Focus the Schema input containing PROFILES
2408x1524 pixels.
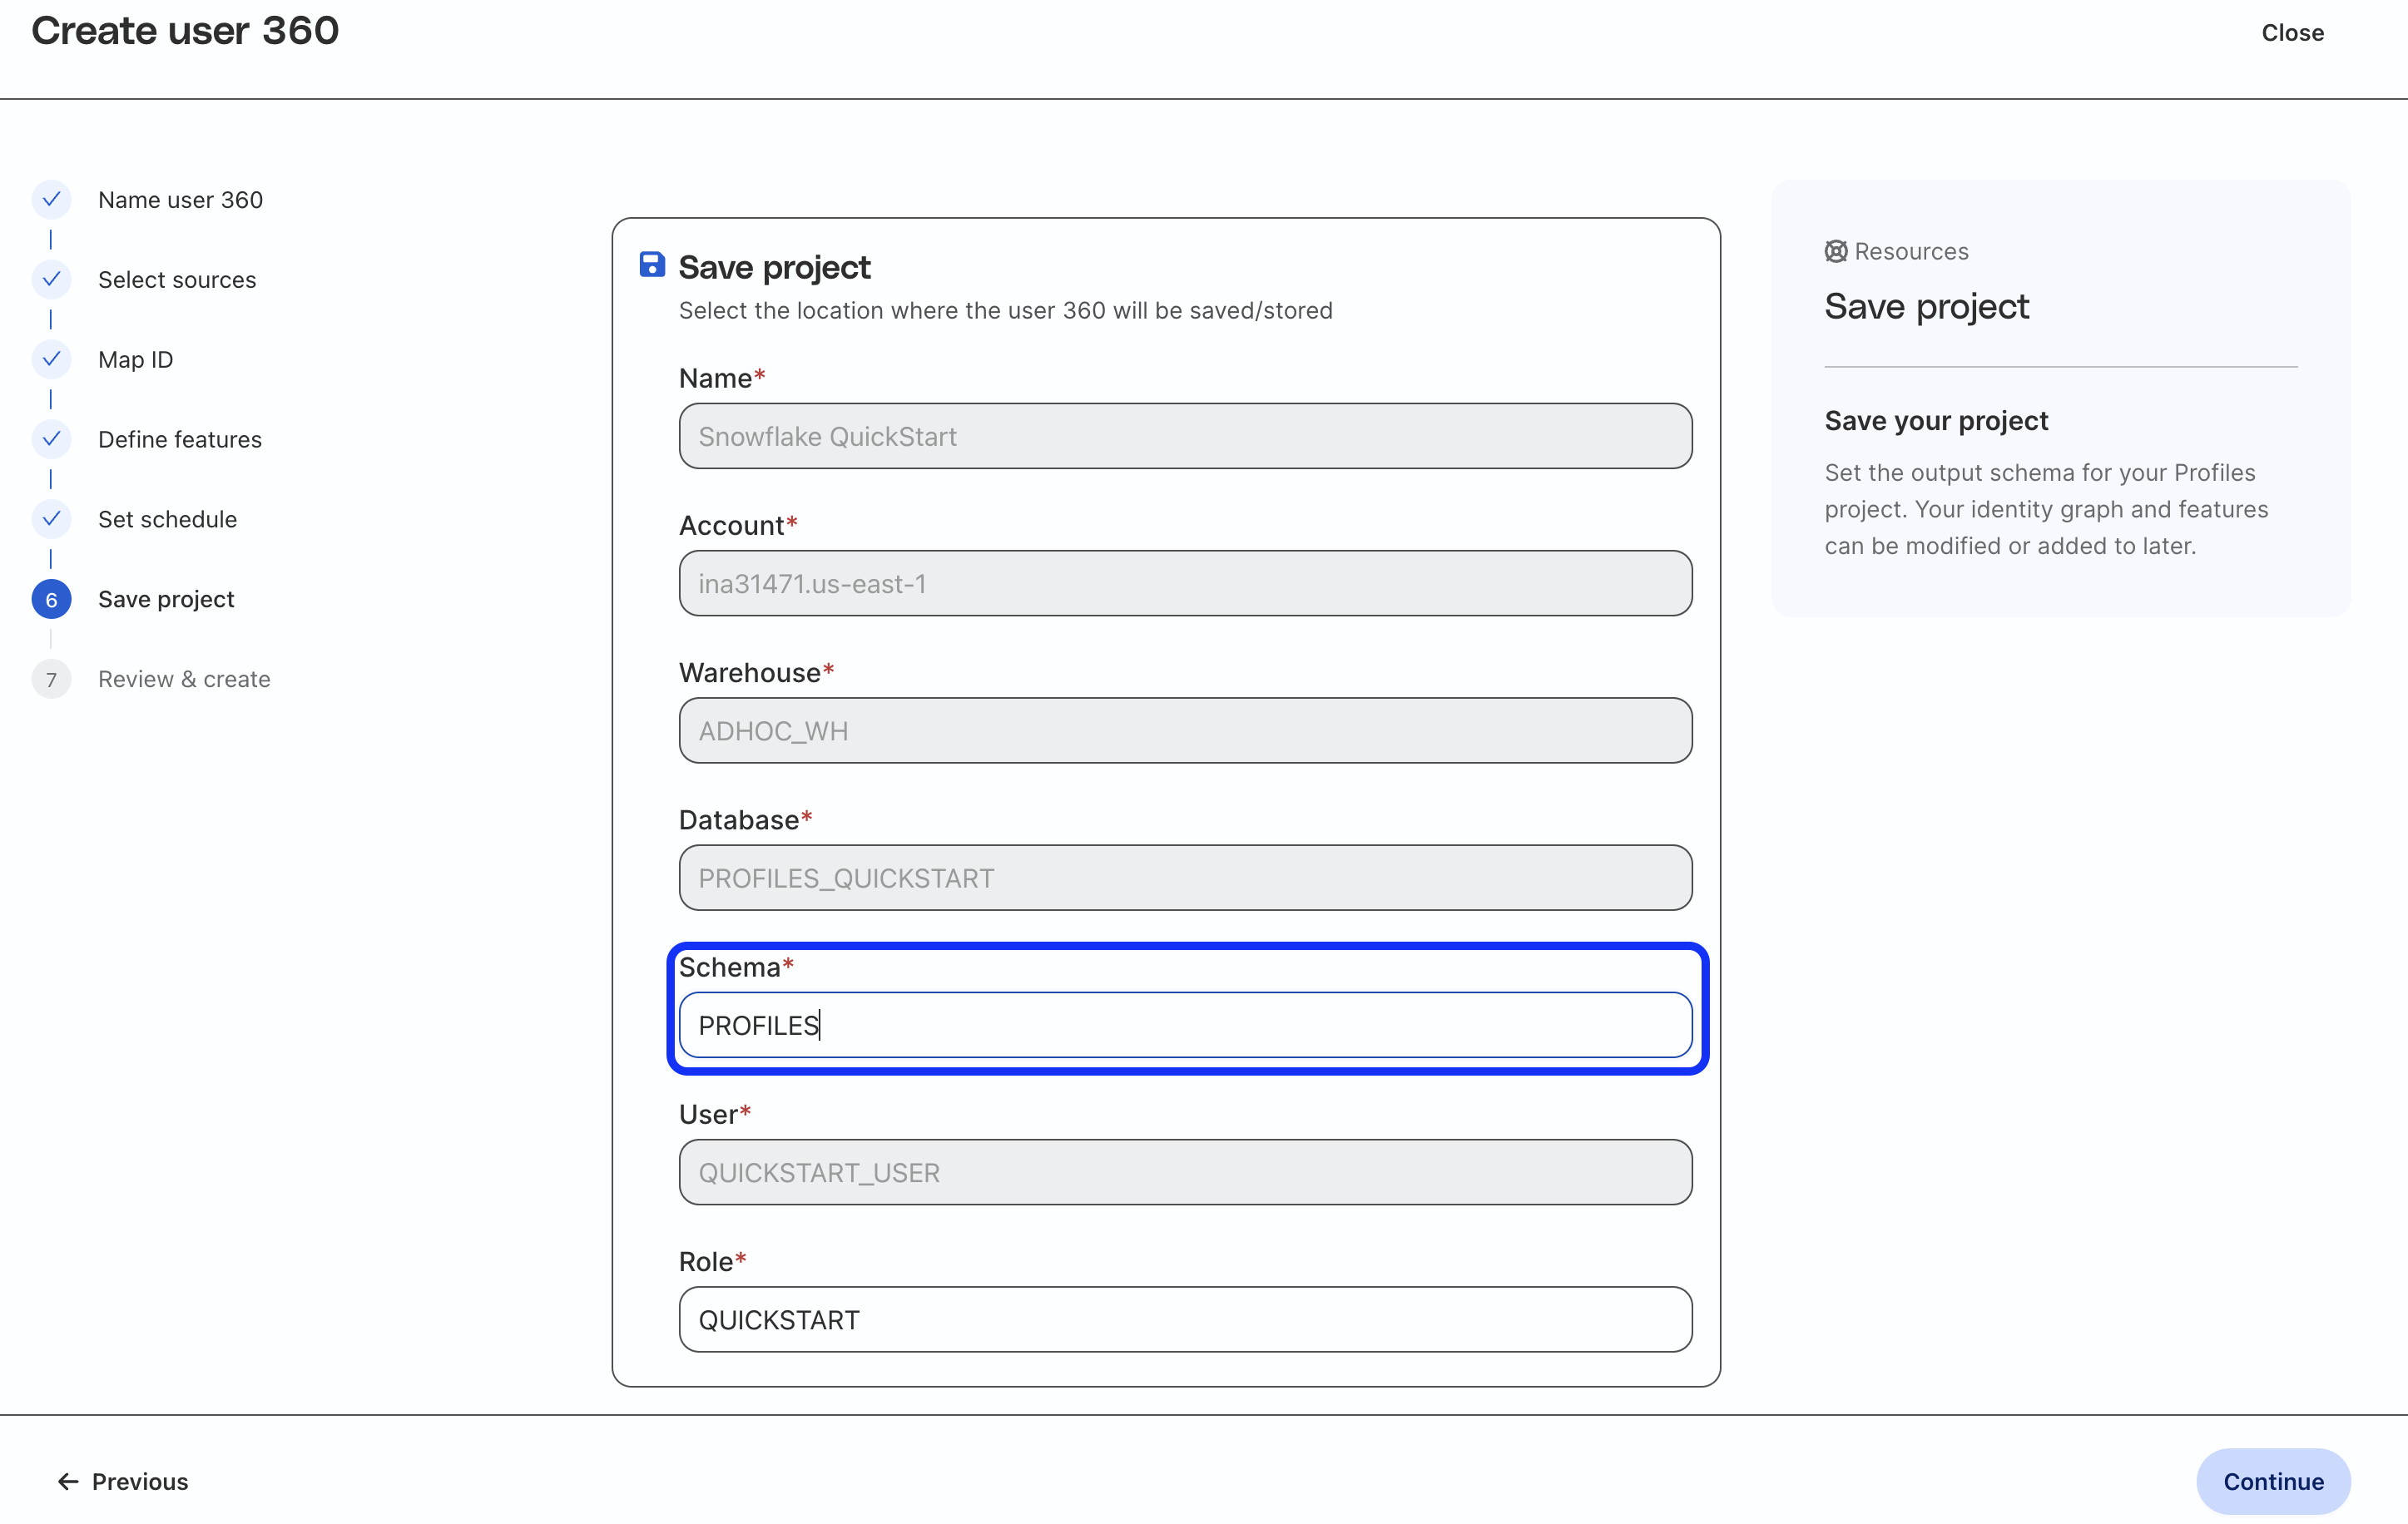[1185, 1025]
